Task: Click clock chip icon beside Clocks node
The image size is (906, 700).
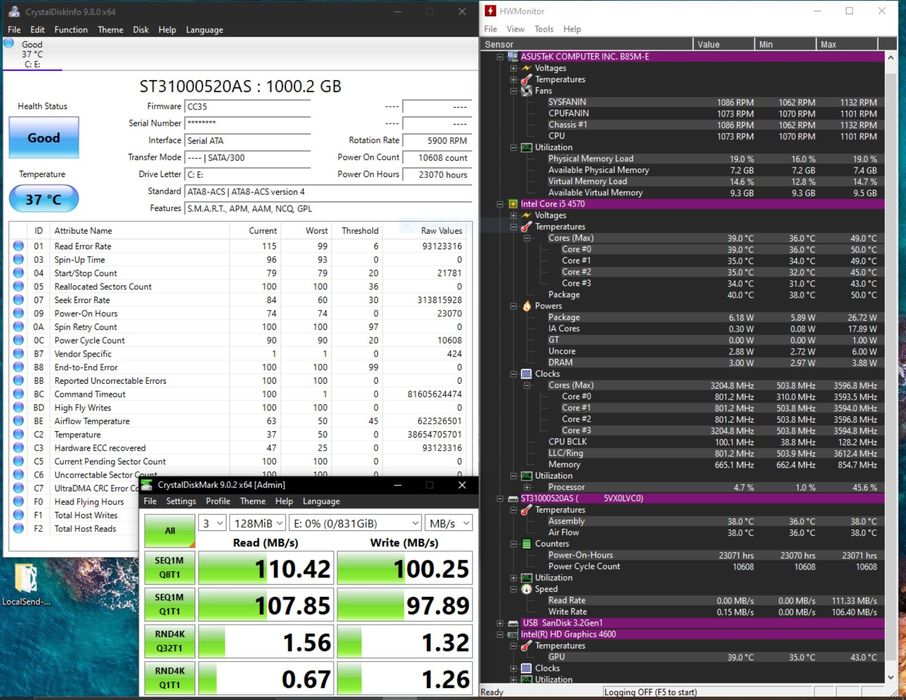Action: click(x=526, y=374)
